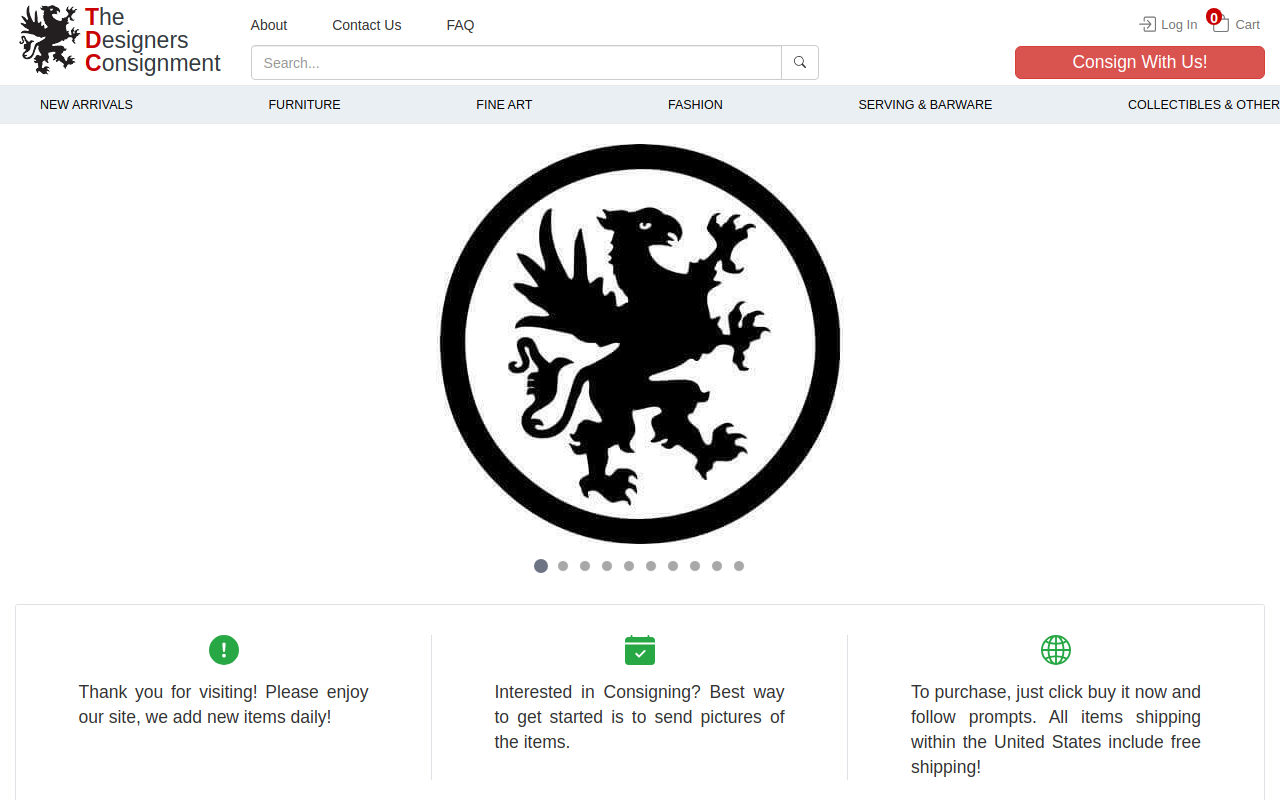This screenshot has width=1280, height=800.
Task: Click the large griffin carousel image
Action: pos(640,344)
